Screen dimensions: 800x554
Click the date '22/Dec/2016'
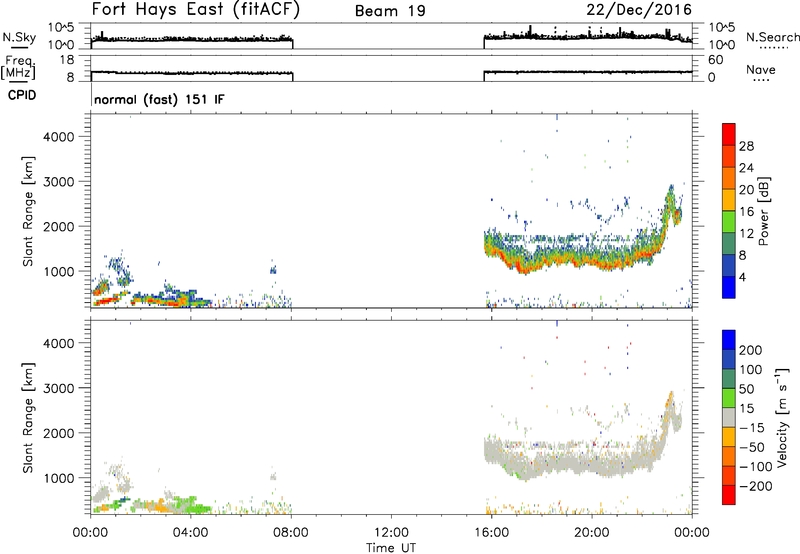(x=639, y=10)
